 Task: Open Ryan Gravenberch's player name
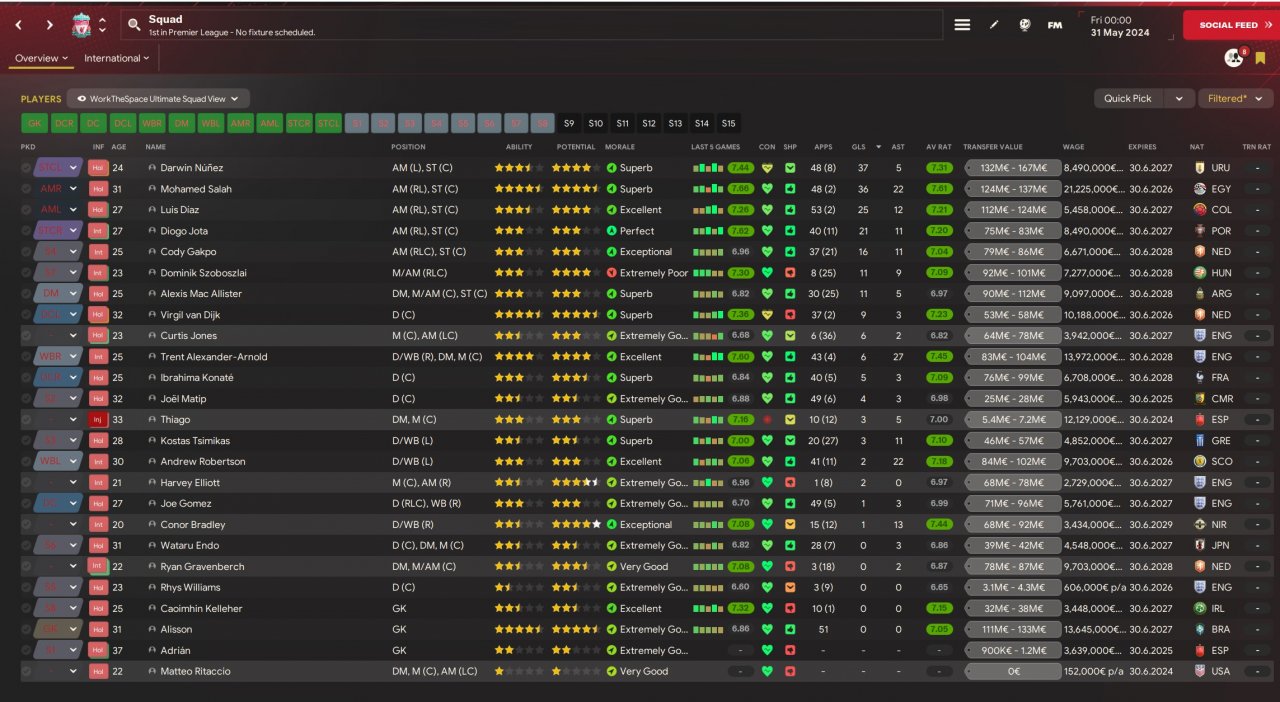coord(203,567)
